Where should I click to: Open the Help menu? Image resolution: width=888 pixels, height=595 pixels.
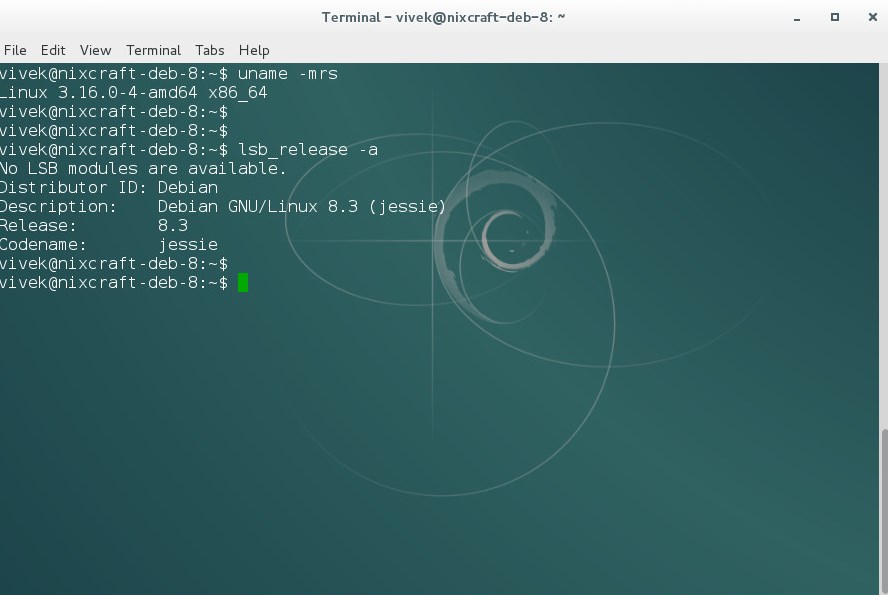coord(254,50)
